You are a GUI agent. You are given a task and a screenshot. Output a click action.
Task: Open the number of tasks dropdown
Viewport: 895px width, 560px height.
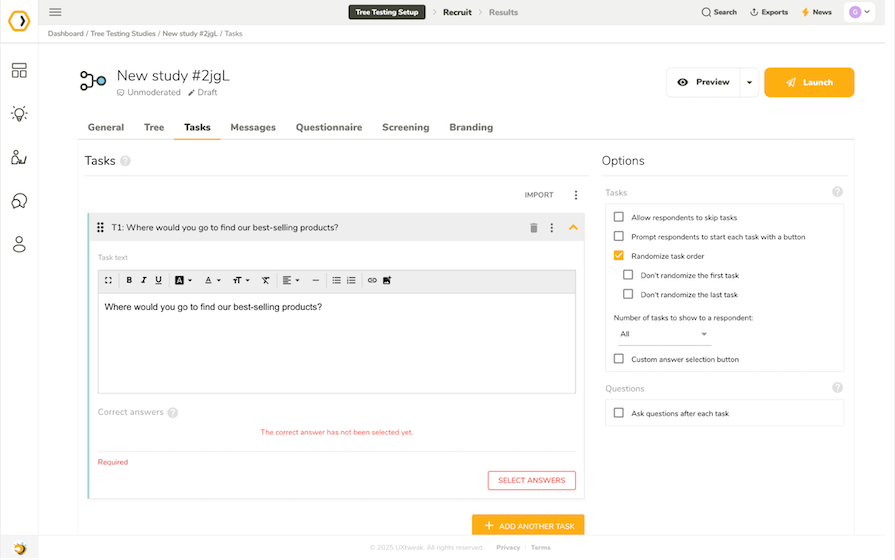pyautogui.click(x=664, y=334)
